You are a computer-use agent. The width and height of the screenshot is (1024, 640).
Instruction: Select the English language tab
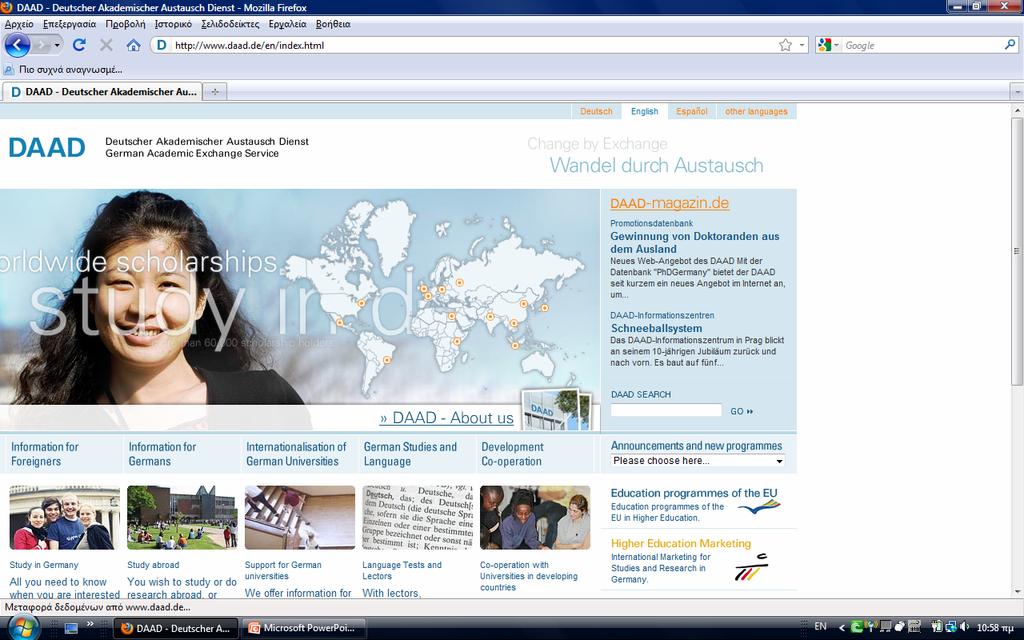tap(645, 112)
